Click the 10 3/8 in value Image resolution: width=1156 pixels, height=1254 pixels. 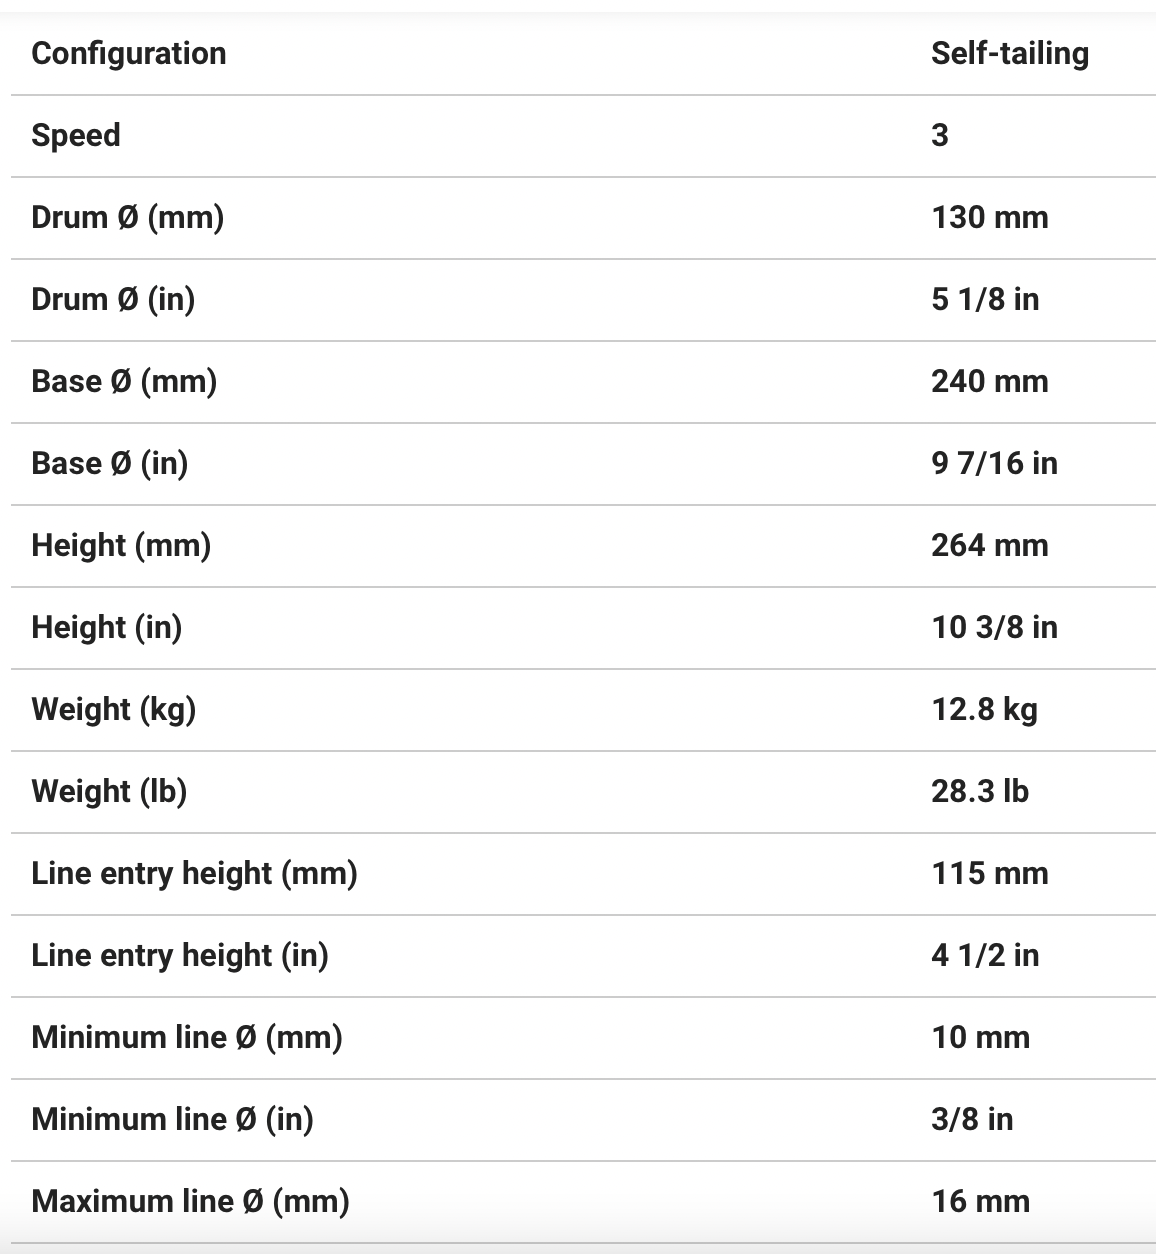[x=993, y=627]
